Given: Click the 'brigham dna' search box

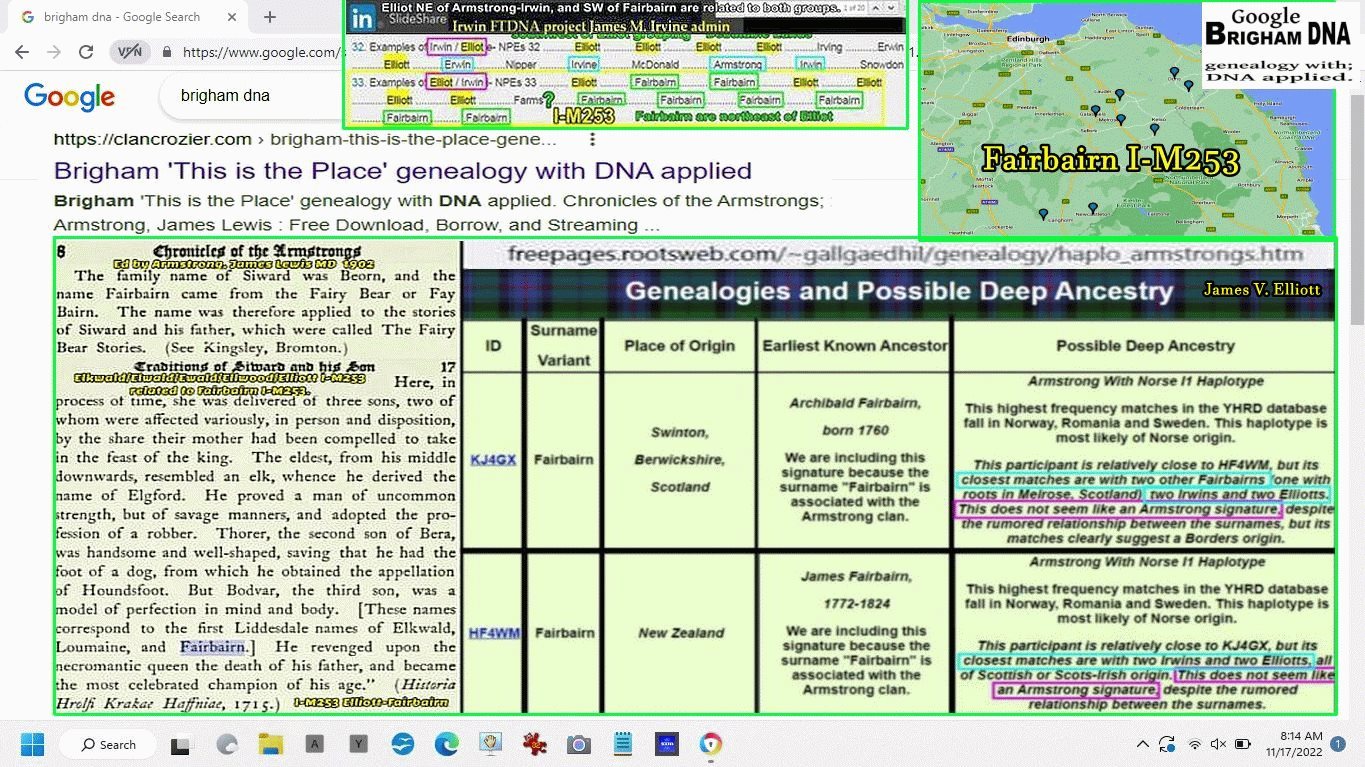Looking at the screenshot, I should point(250,96).
